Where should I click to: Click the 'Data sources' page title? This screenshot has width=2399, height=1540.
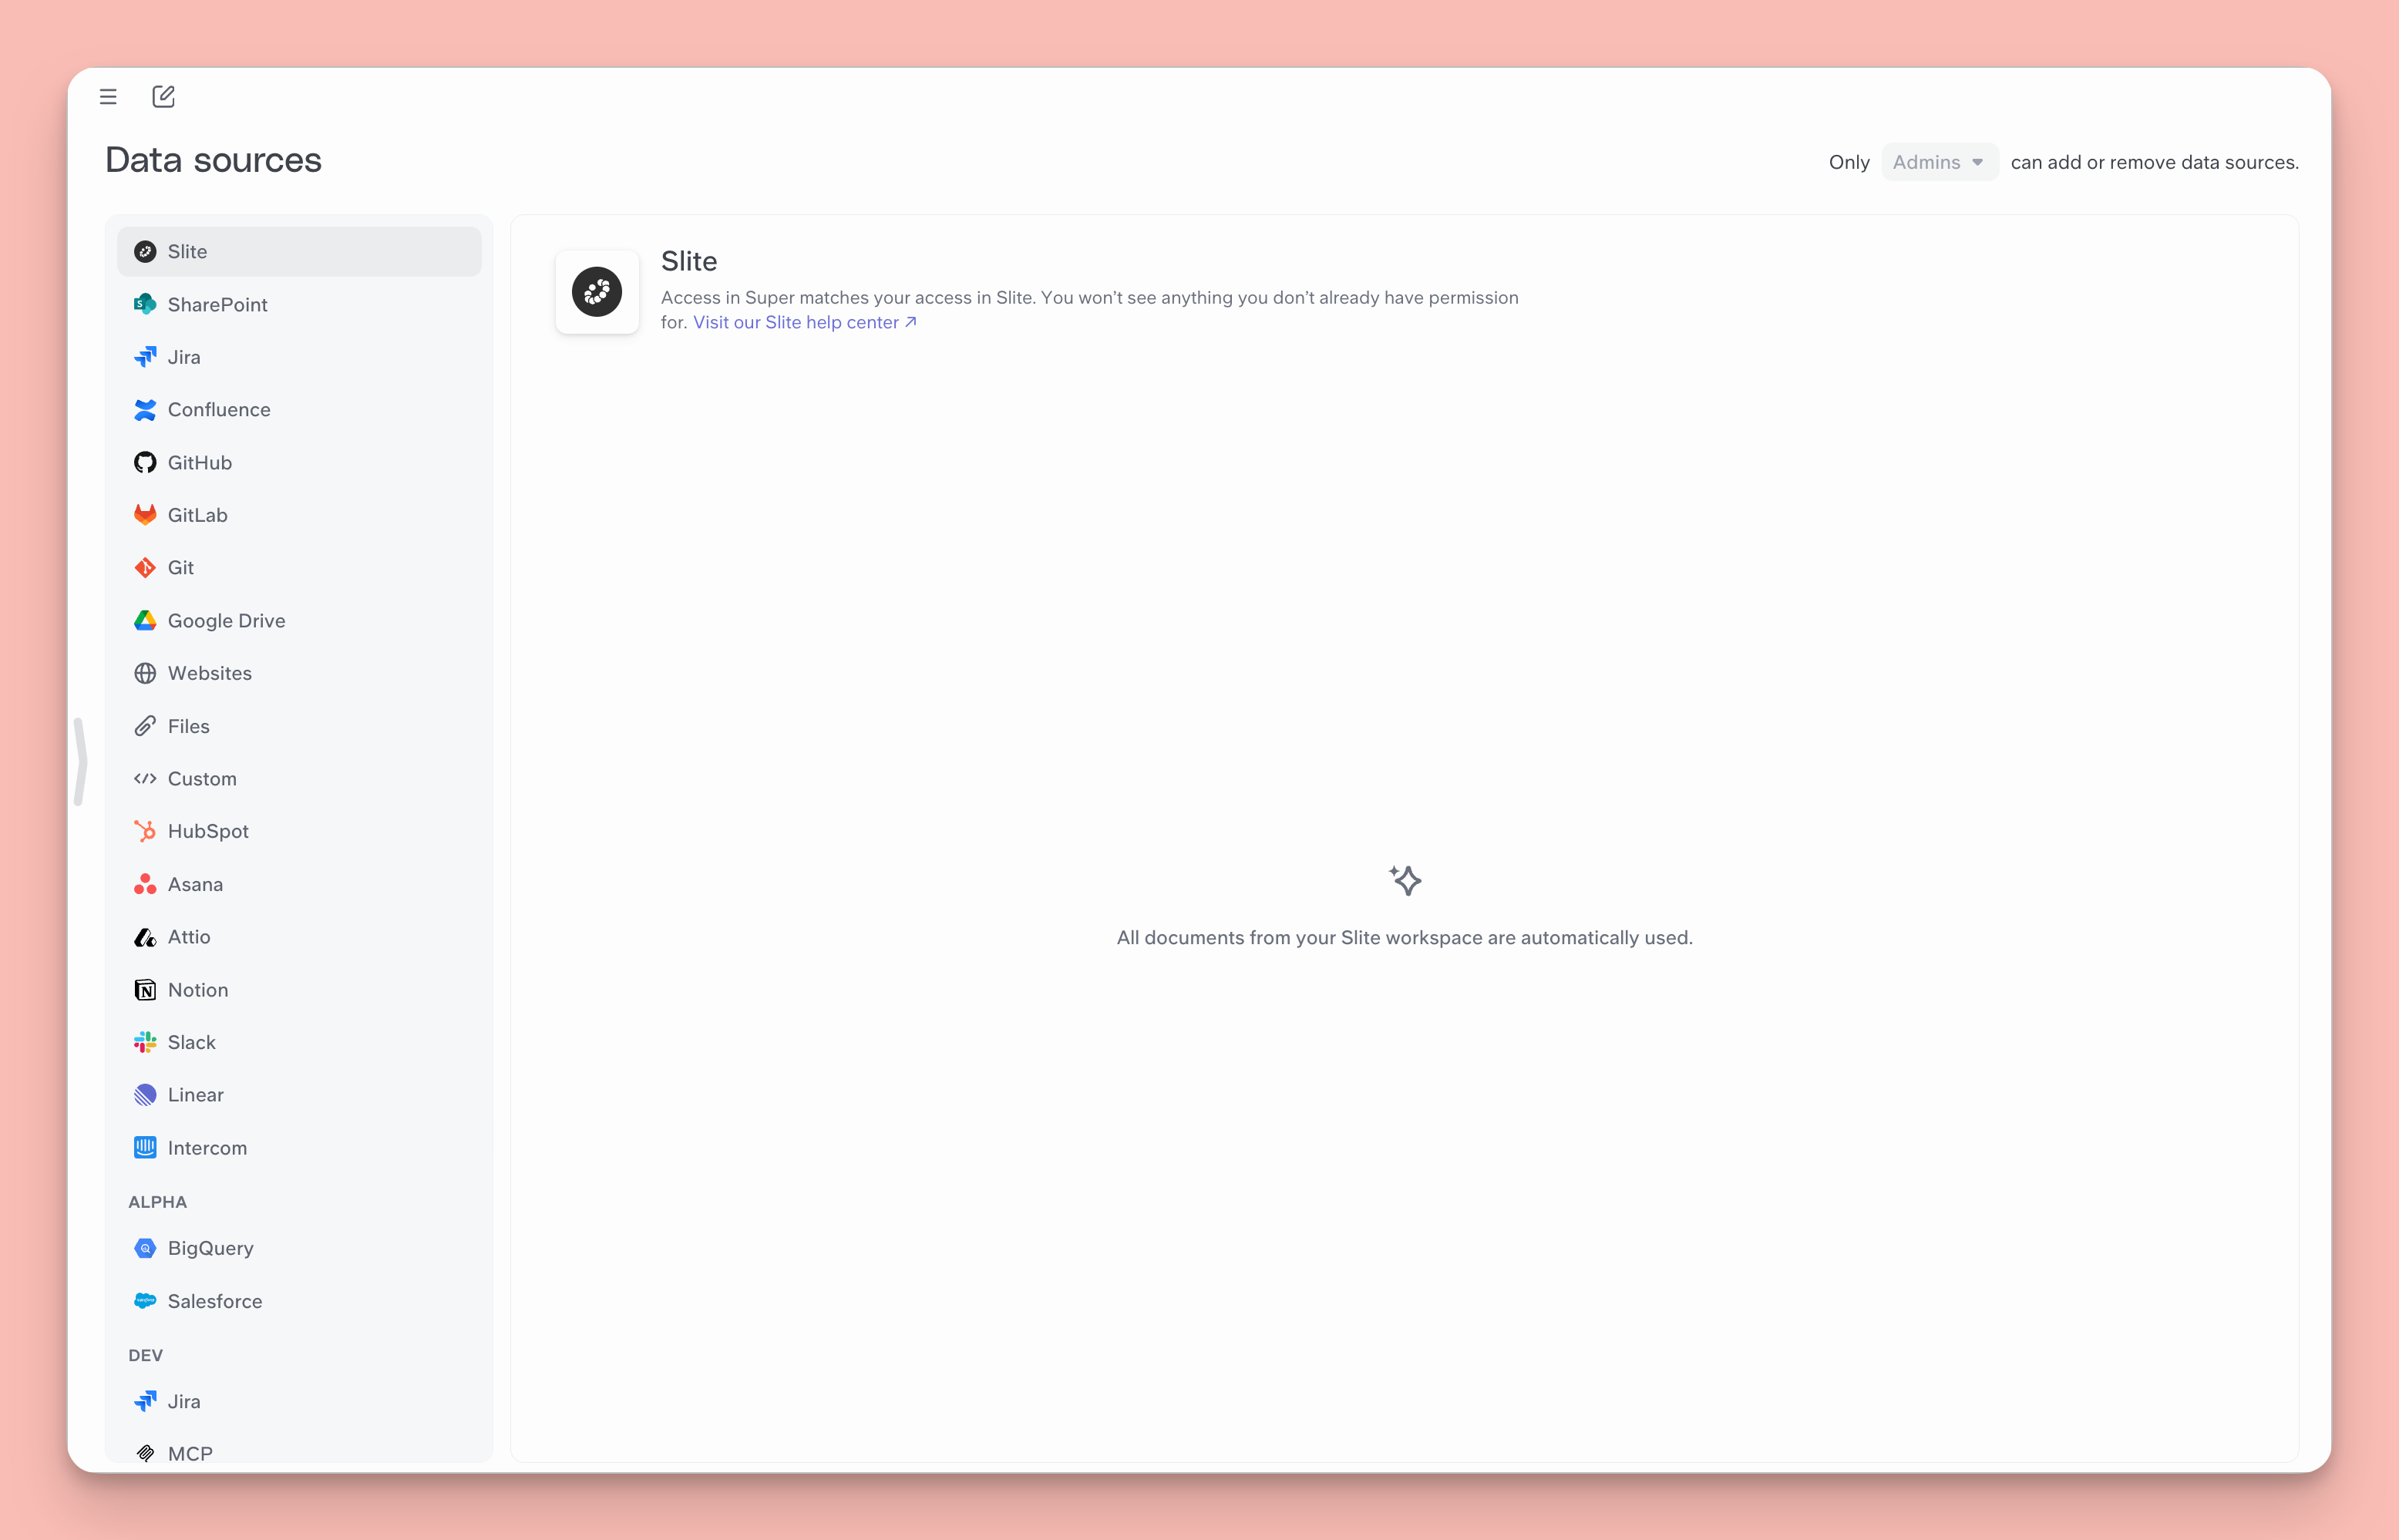[x=213, y=160]
